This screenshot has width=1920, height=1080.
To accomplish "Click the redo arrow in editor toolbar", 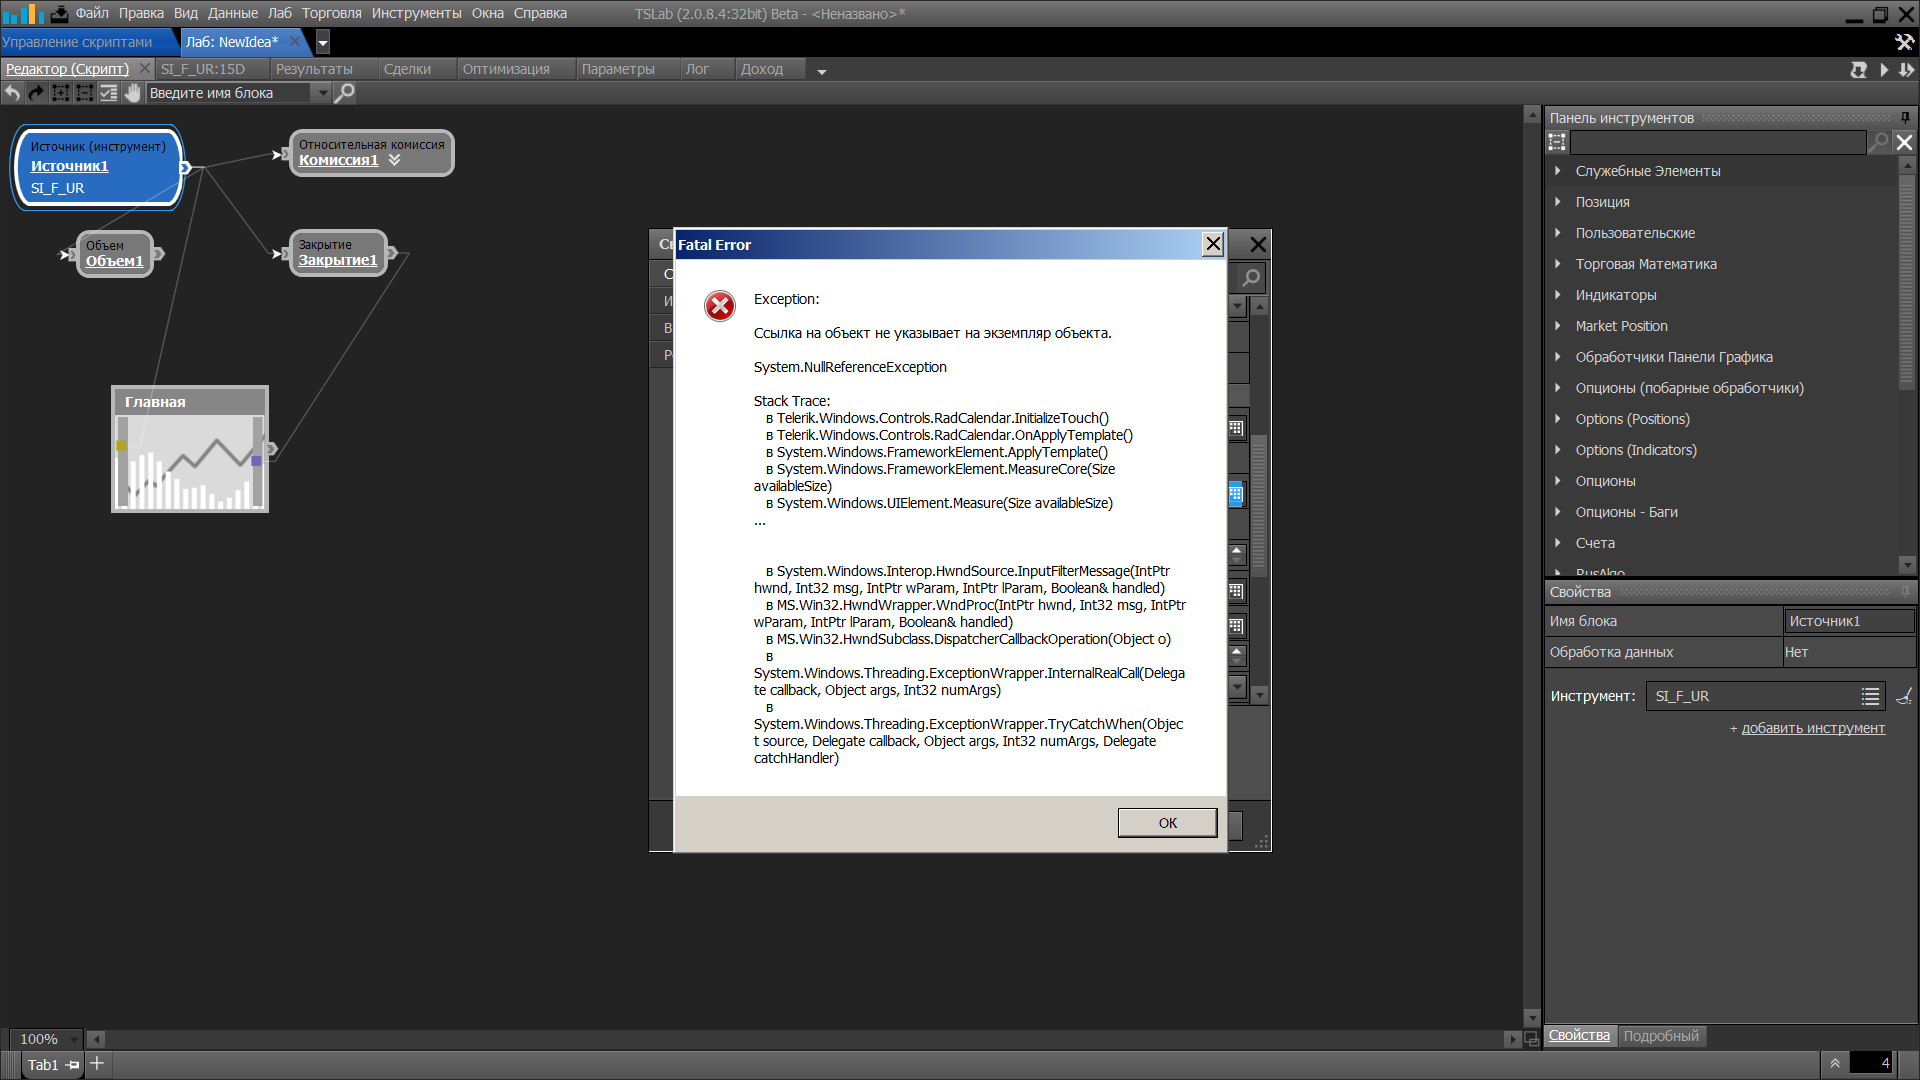I will click(36, 93).
